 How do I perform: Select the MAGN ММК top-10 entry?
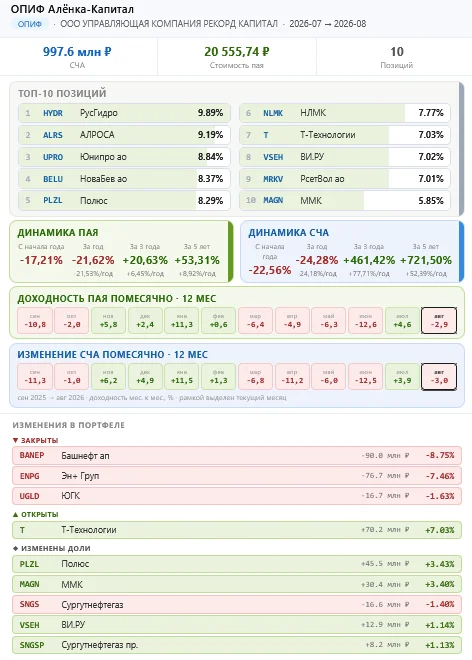(345, 200)
